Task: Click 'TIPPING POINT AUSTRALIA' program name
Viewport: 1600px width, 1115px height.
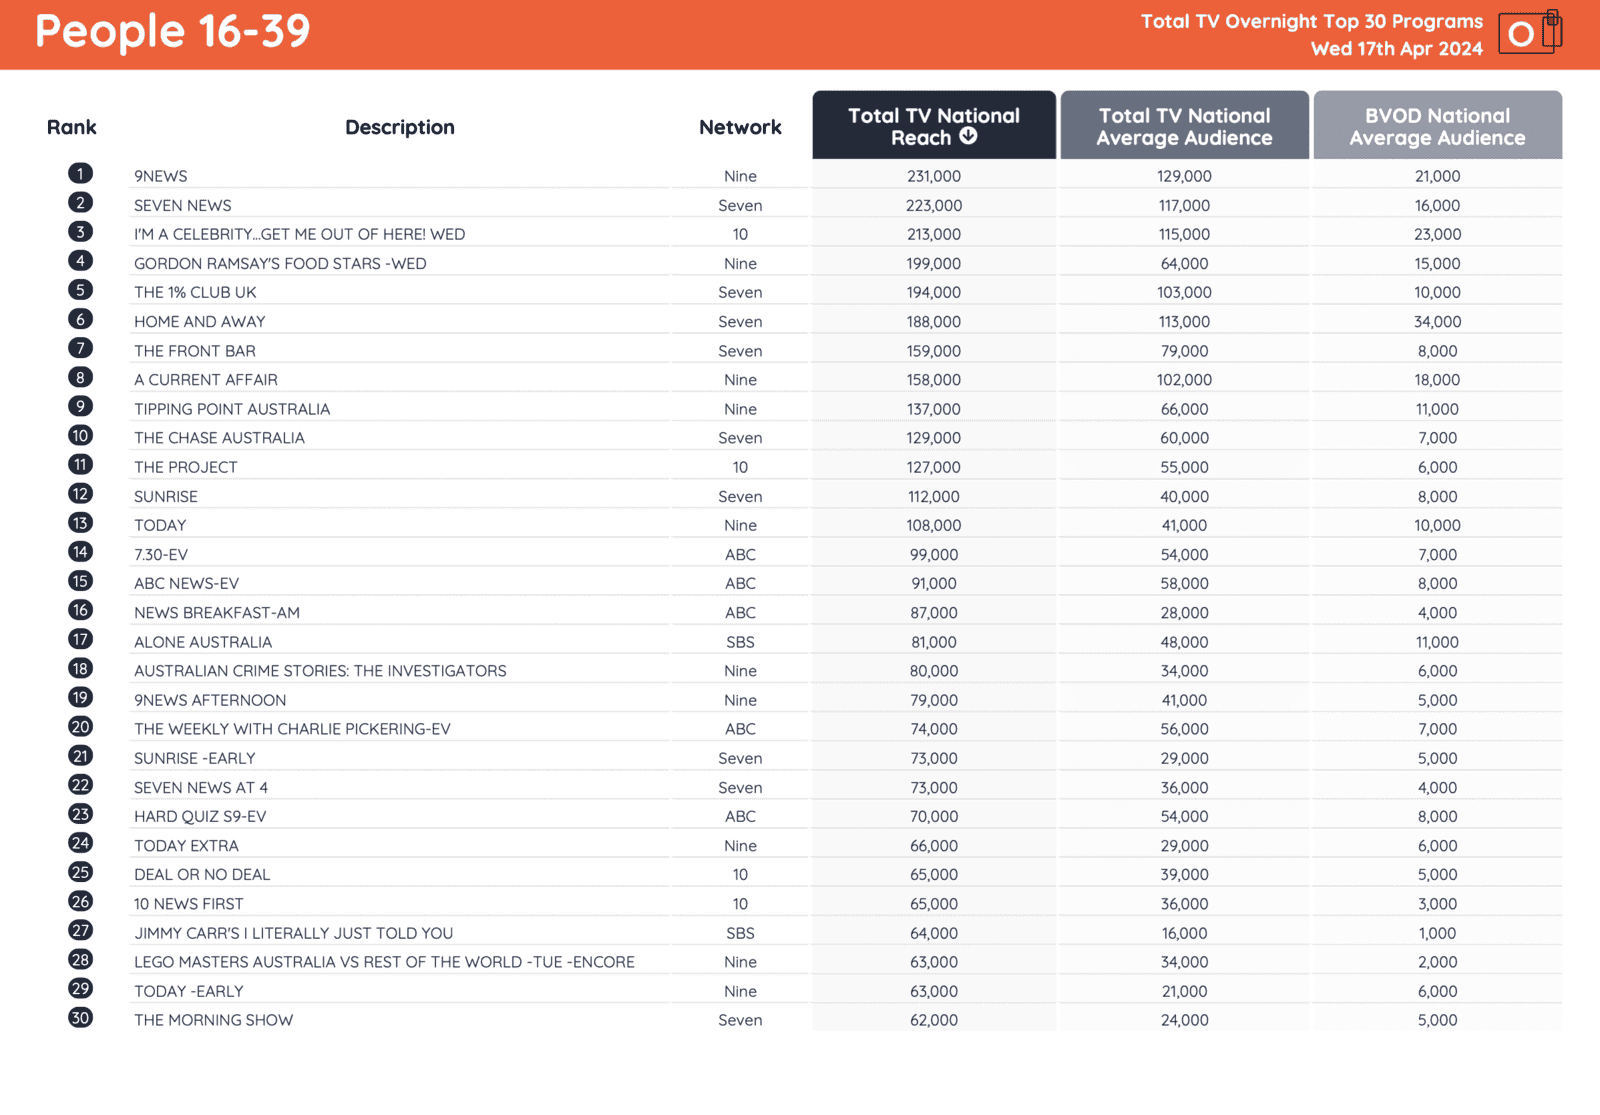Action: [x=232, y=409]
